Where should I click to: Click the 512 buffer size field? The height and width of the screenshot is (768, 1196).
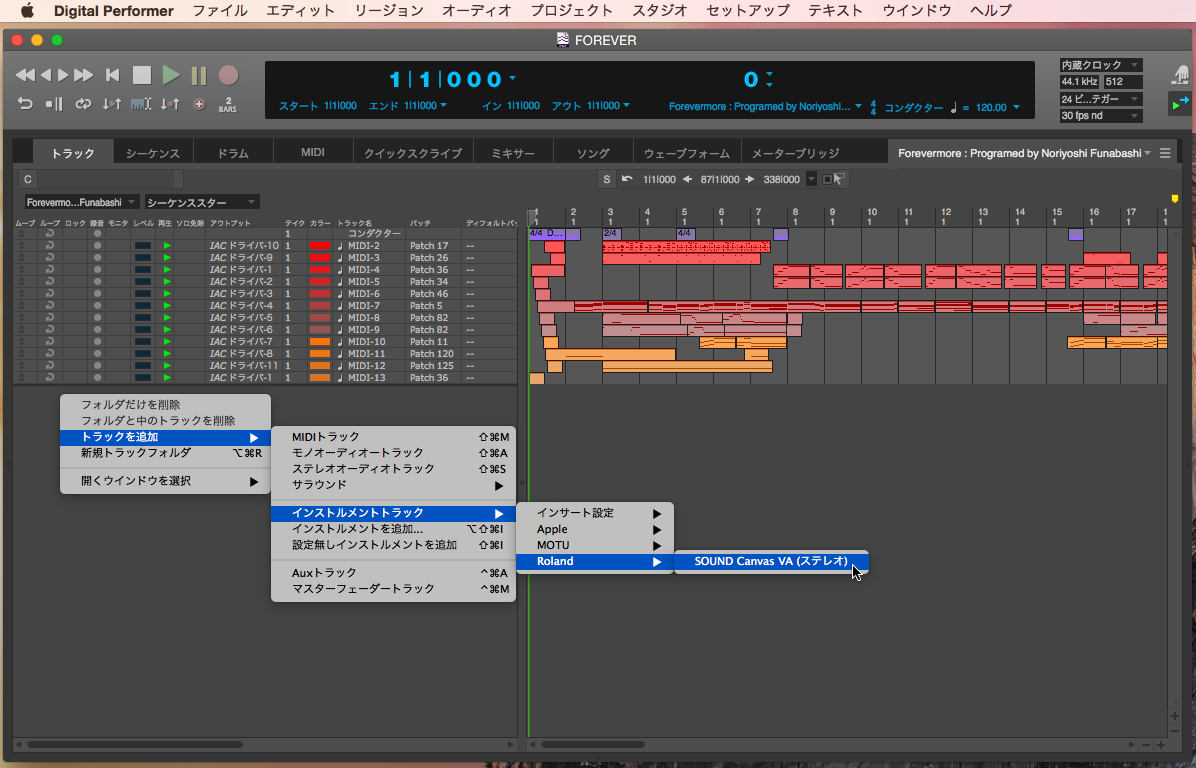[x=1123, y=82]
